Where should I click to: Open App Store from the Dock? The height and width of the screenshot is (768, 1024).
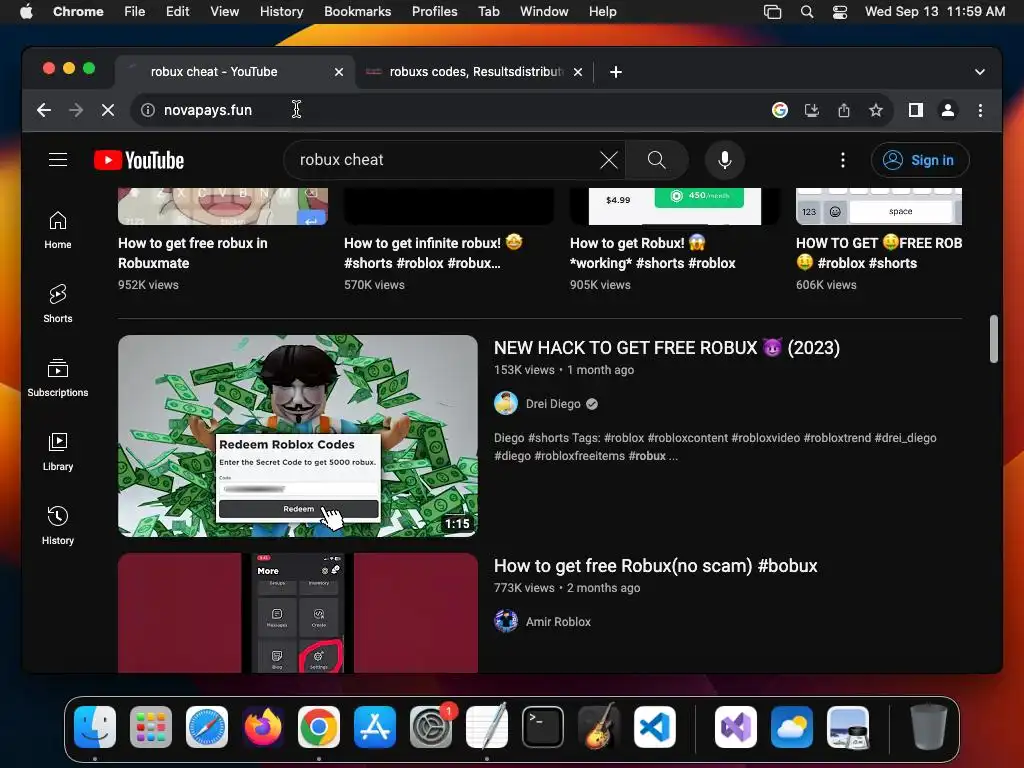coord(375,727)
